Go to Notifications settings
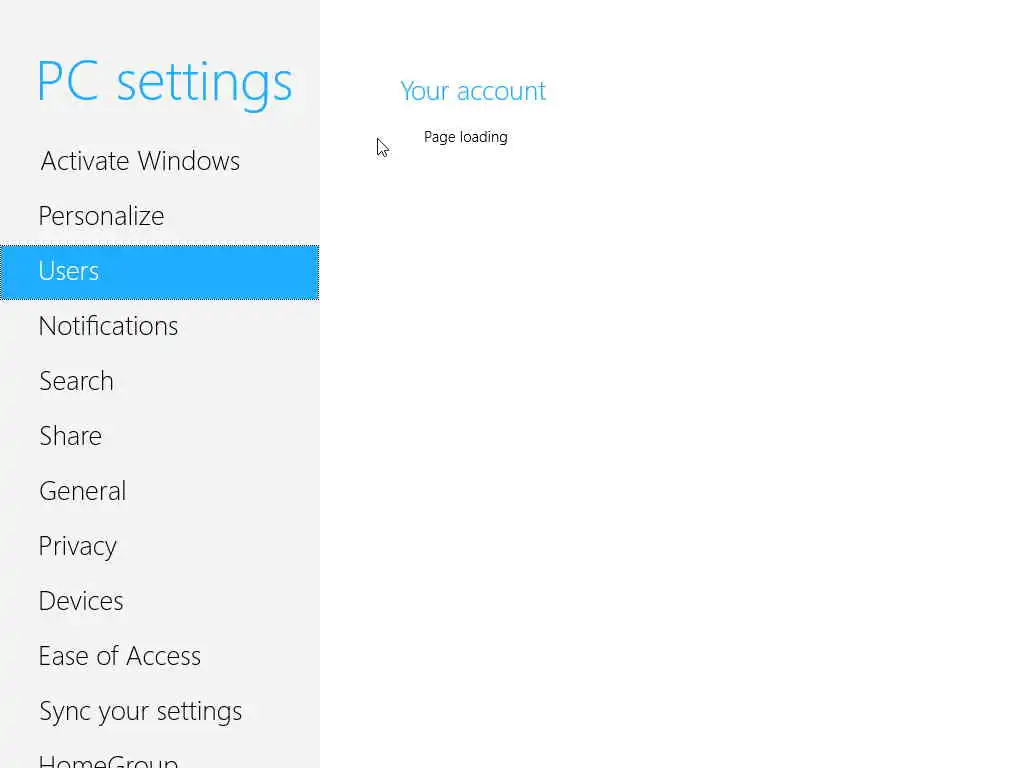Viewport: 1024px width, 768px height. 159,327
